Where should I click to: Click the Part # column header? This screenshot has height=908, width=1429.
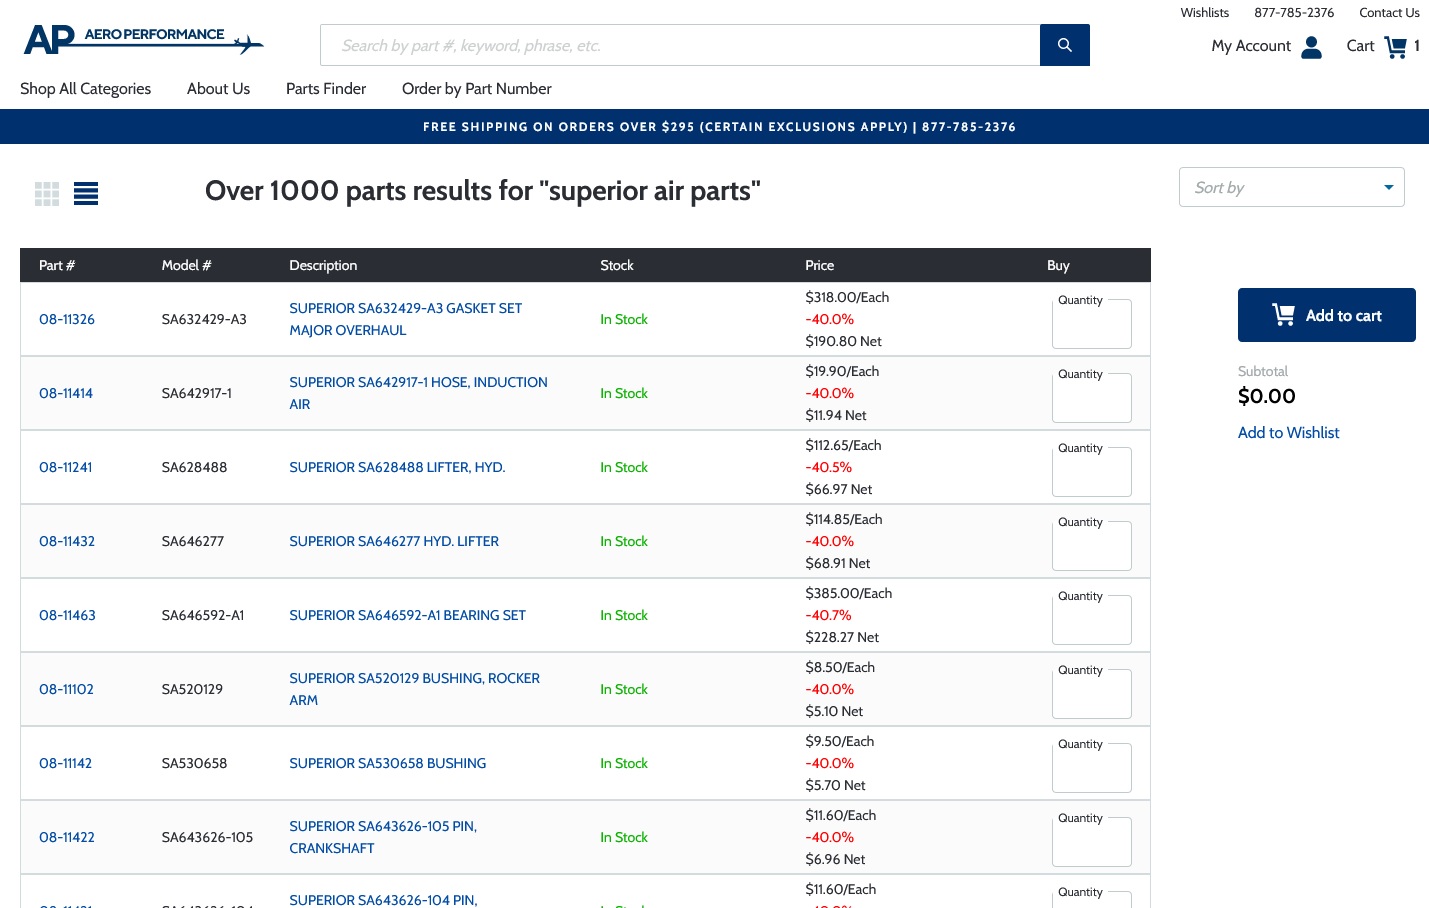(57, 266)
